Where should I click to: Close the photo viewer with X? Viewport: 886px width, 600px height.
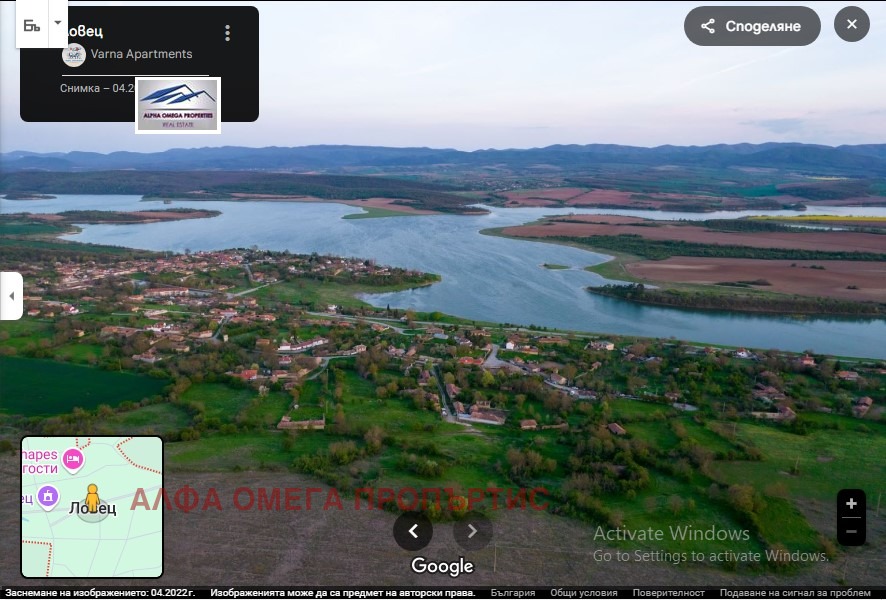coord(851,25)
